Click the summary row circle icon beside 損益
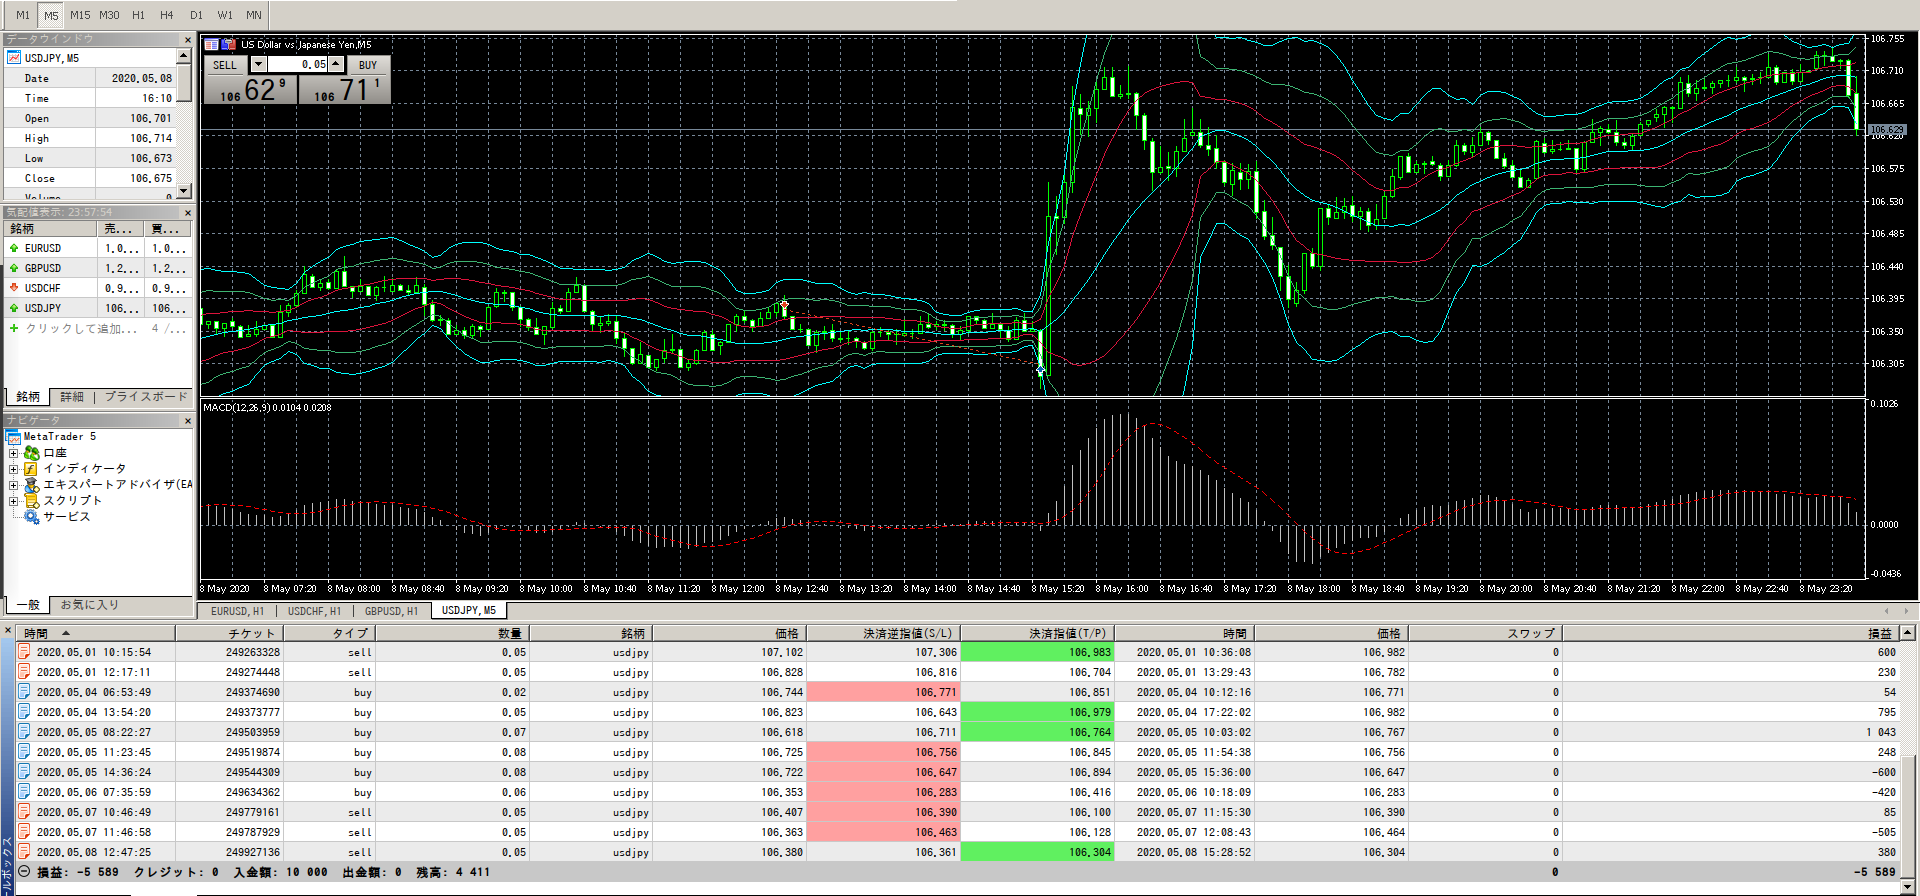 click(x=24, y=872)
